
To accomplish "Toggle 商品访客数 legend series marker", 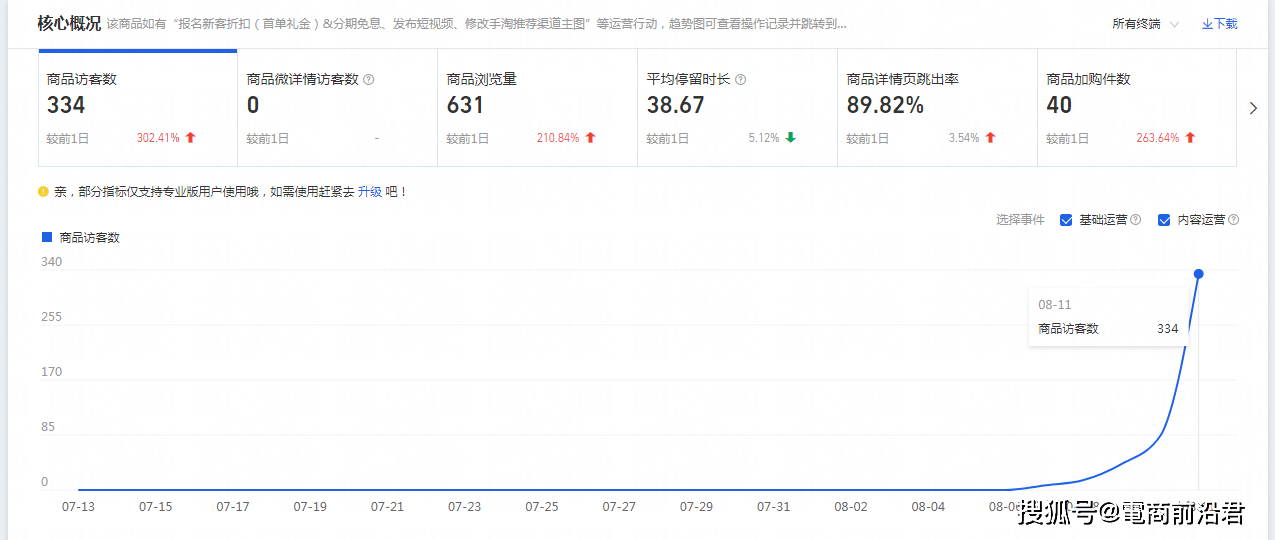I will [x=46, y=238].
